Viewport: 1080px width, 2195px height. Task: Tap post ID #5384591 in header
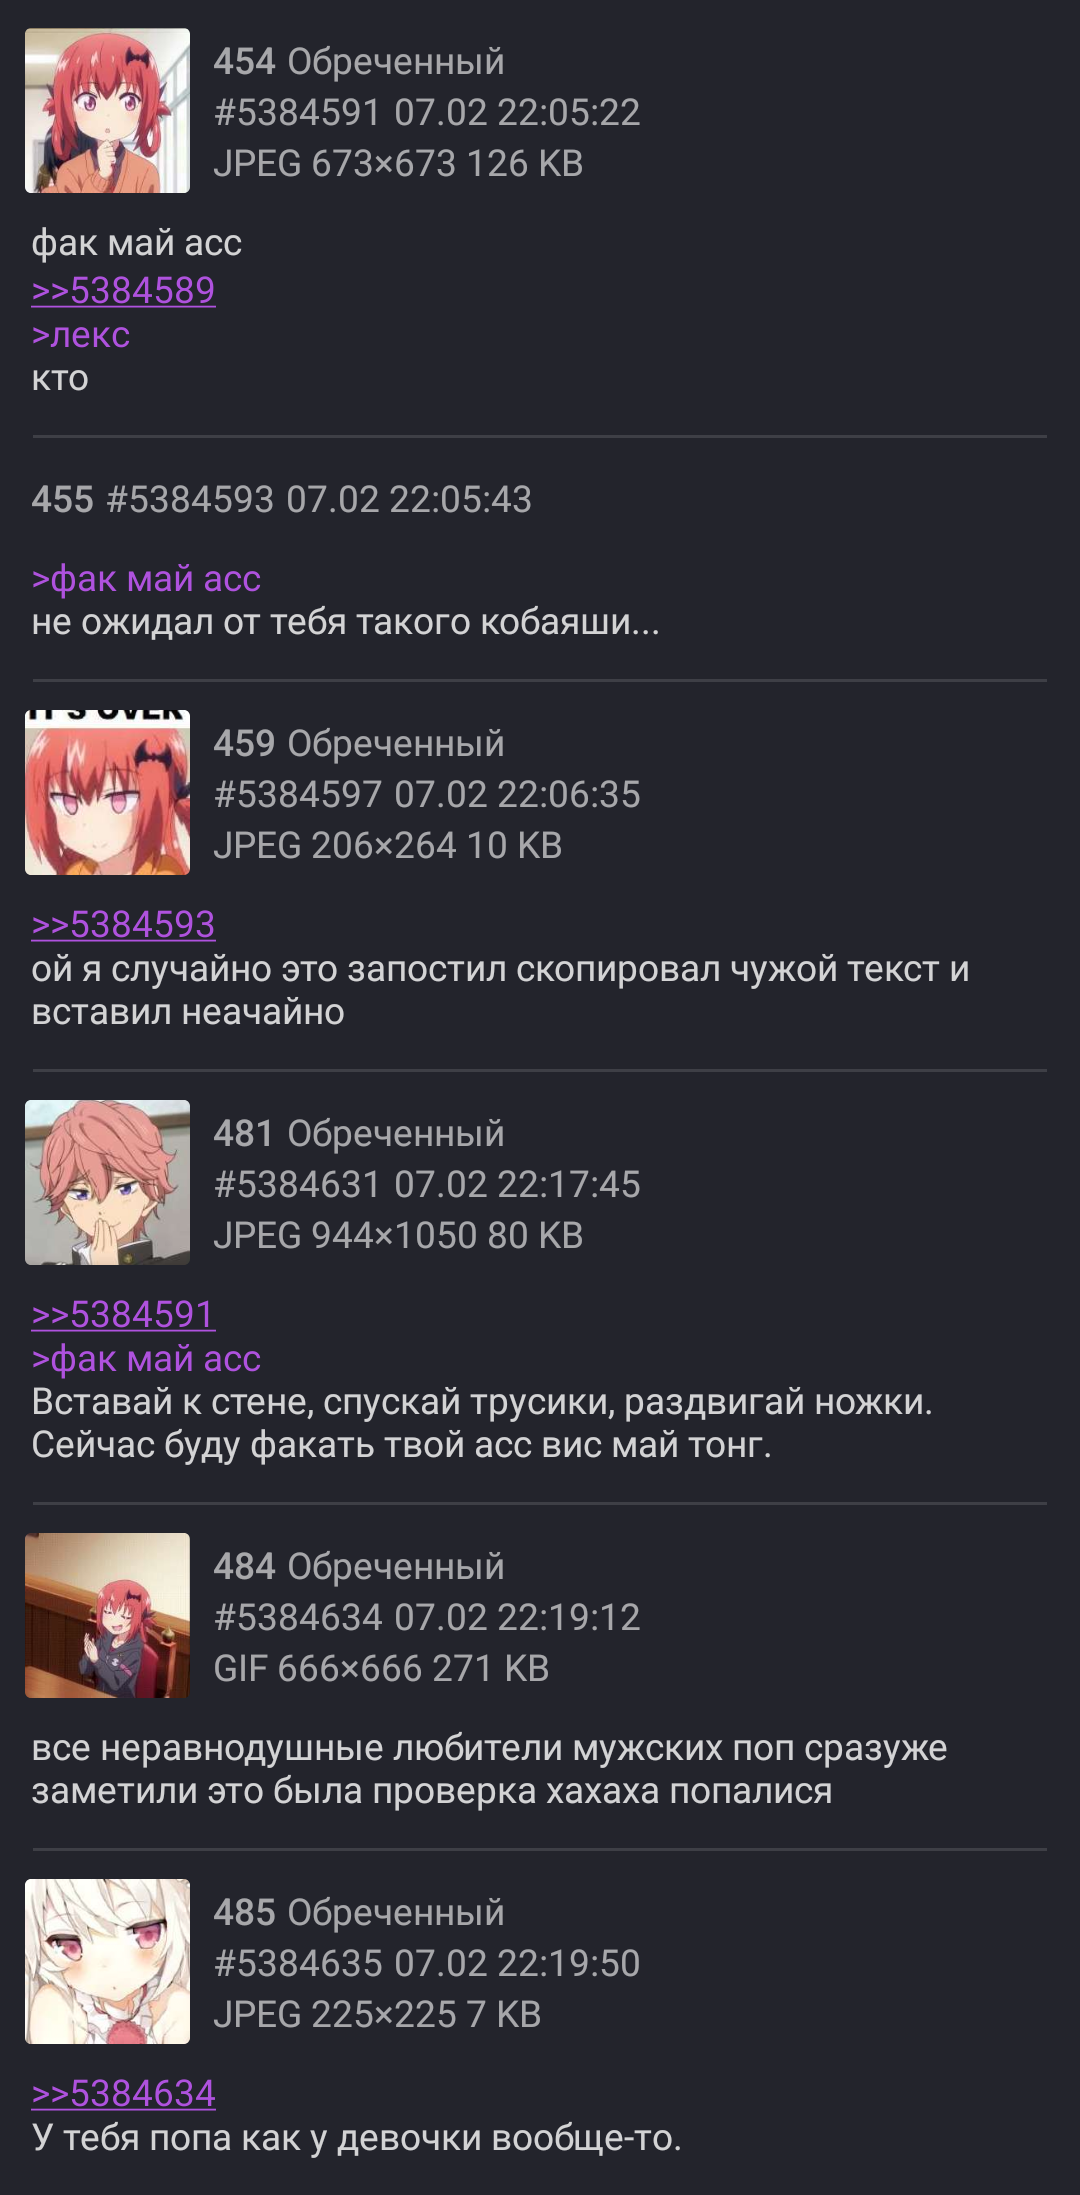pyautogui.click(x=297, y=113)
